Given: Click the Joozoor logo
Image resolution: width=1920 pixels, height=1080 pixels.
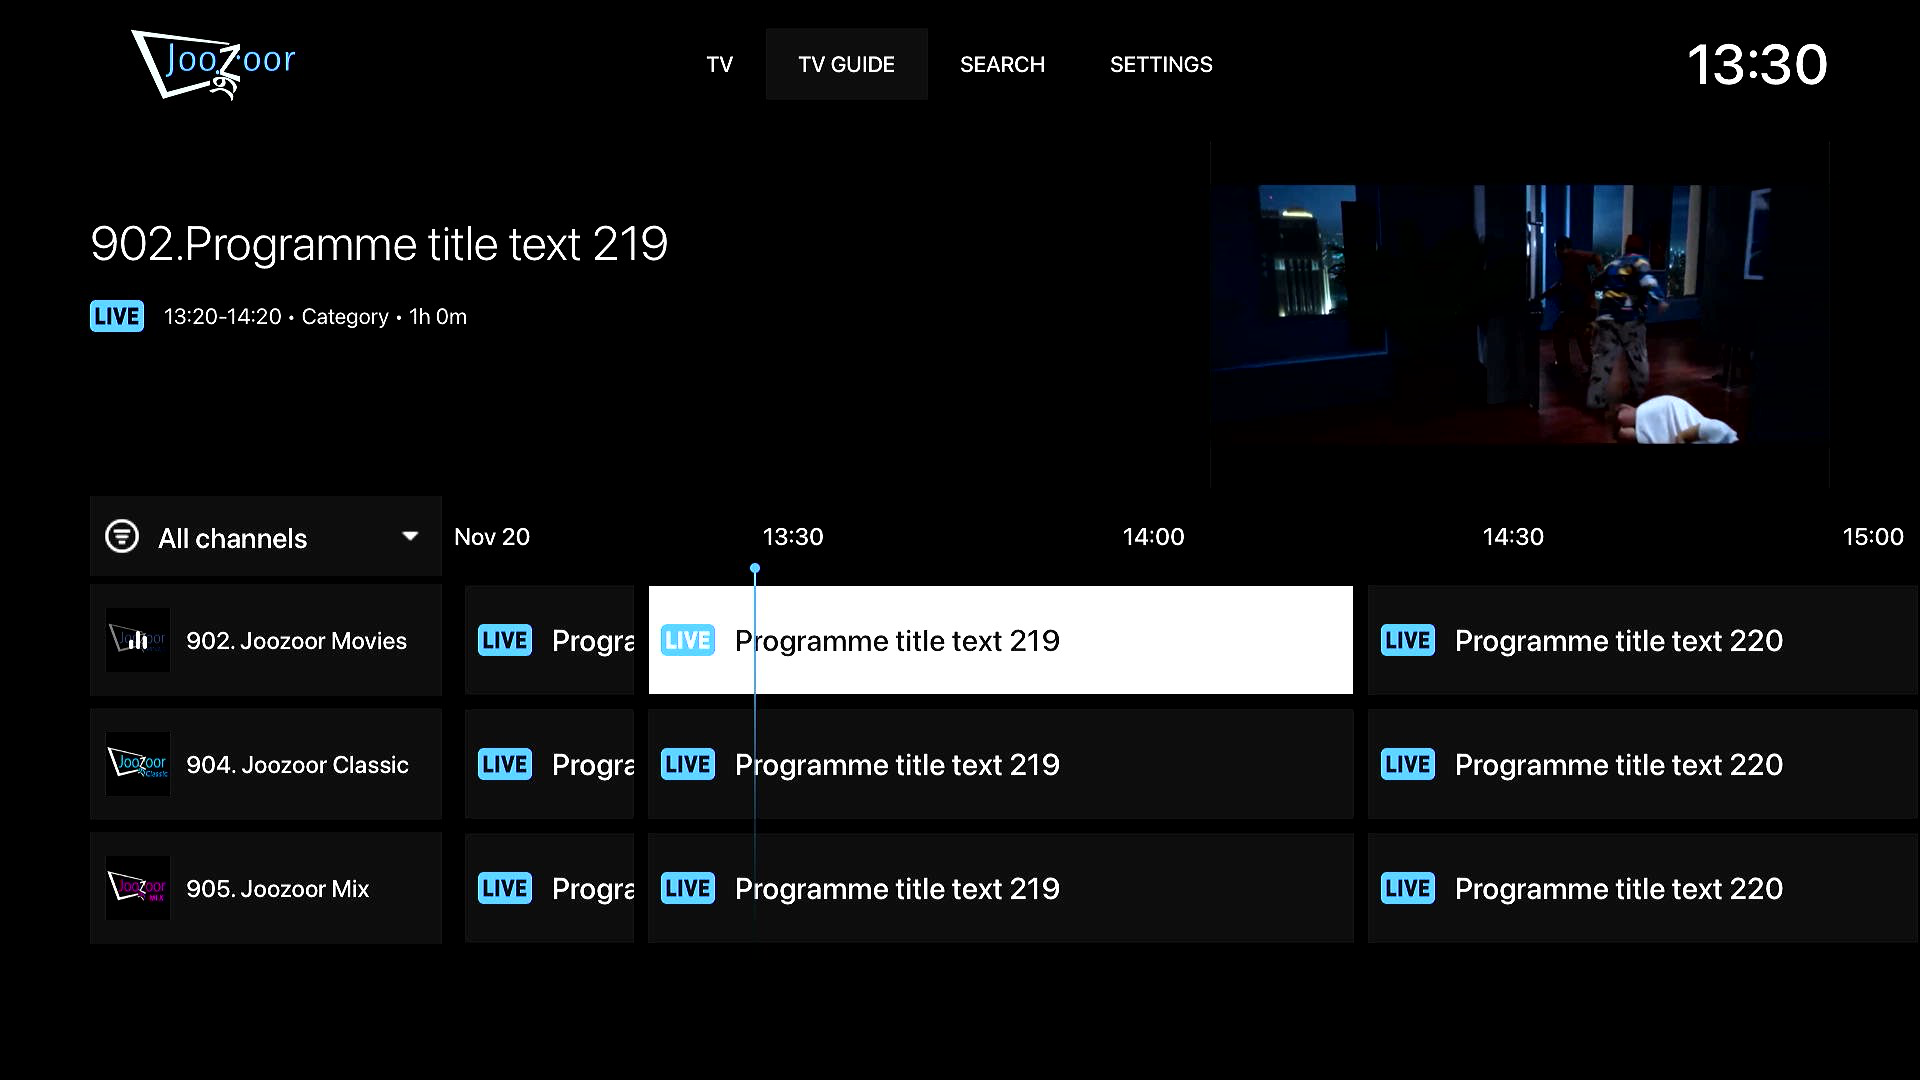Looking at the screenshot, I should coord(213,65).
